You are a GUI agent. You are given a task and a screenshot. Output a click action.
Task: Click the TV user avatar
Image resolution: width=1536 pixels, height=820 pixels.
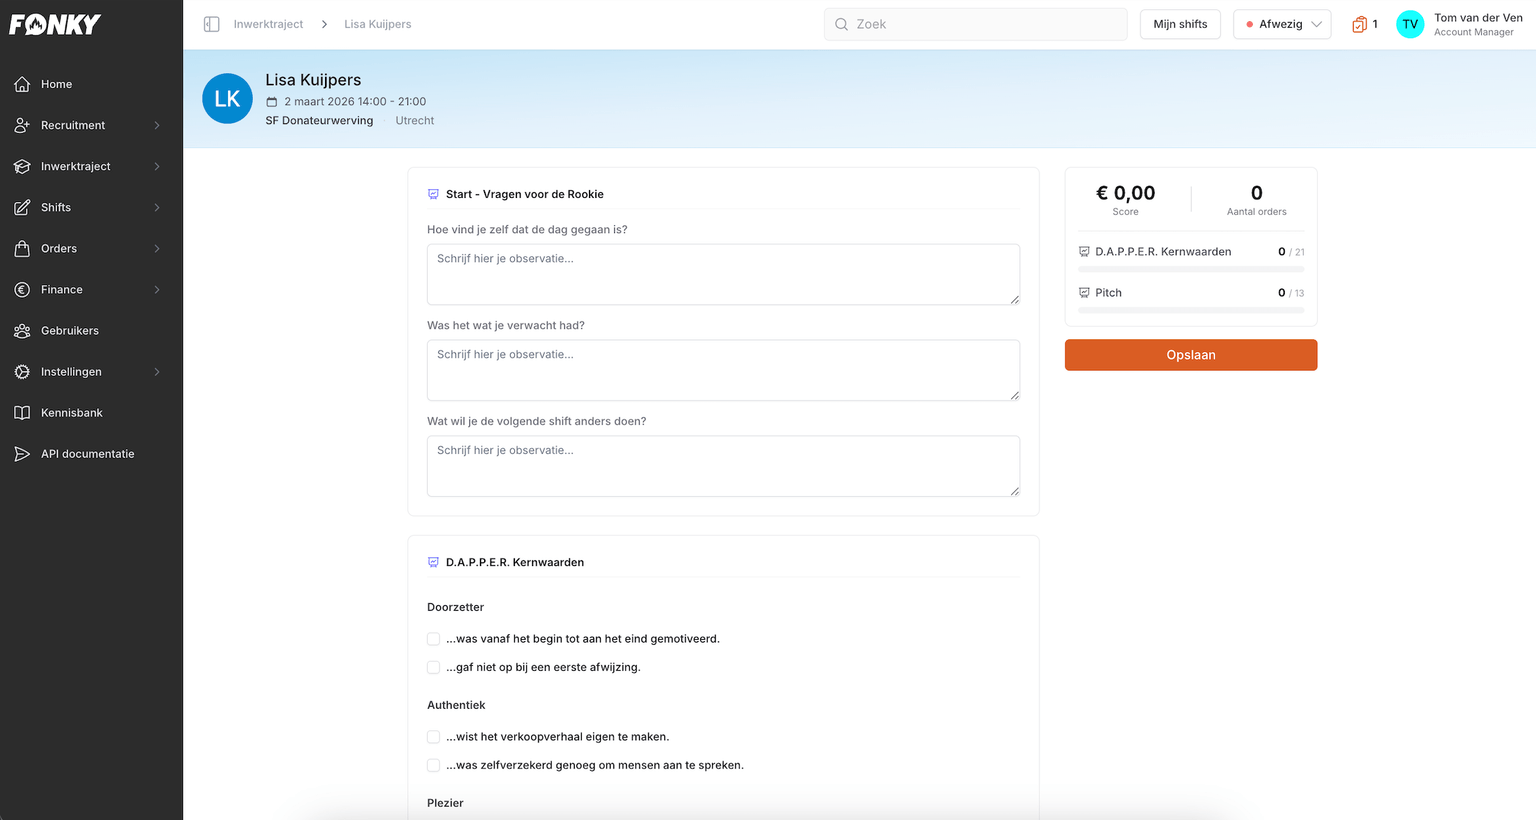[x=1409, y=24]
